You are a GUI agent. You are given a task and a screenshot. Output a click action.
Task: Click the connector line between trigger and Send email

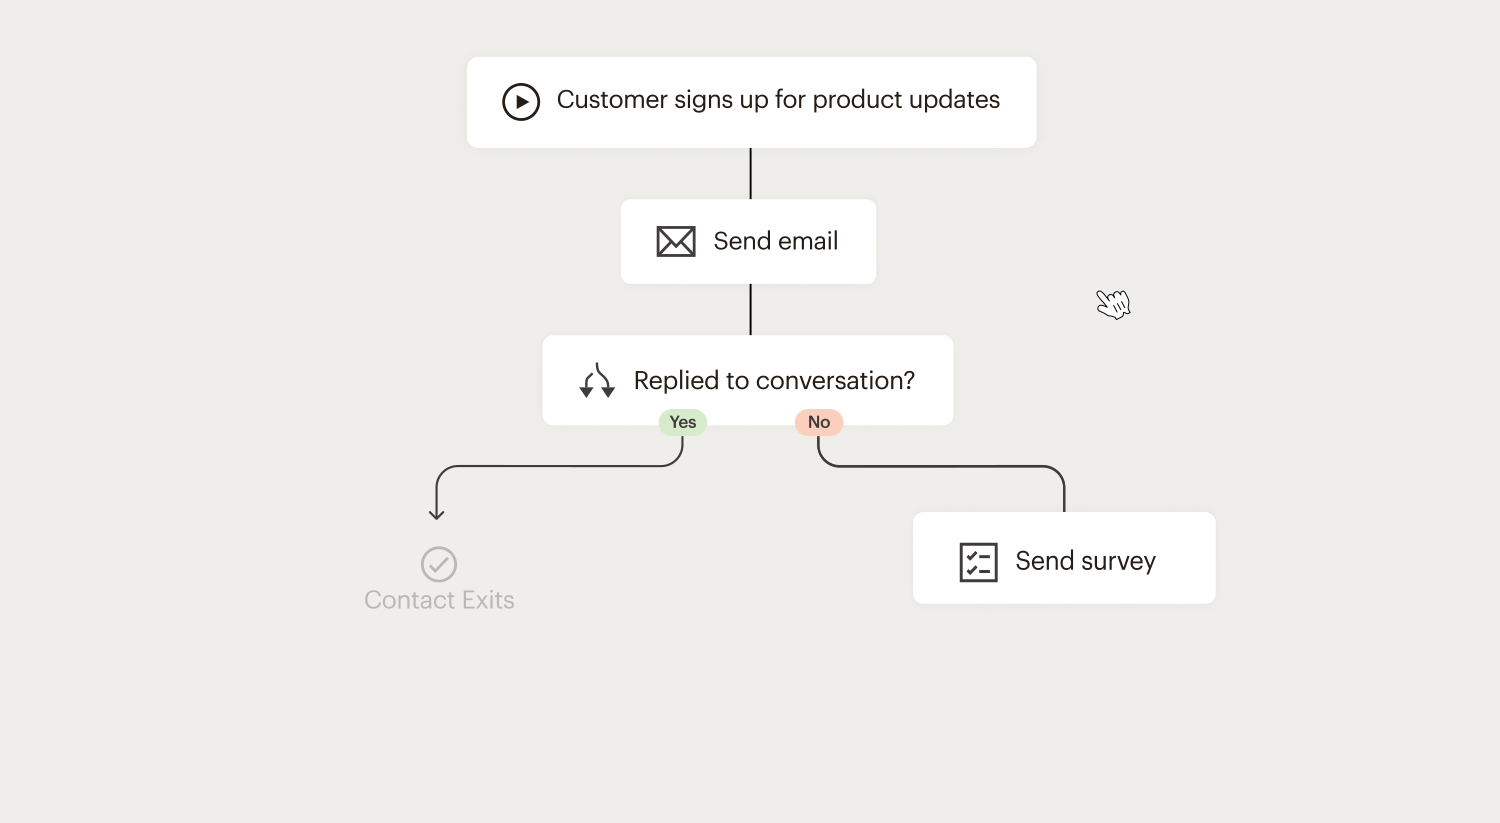[751, 174]
